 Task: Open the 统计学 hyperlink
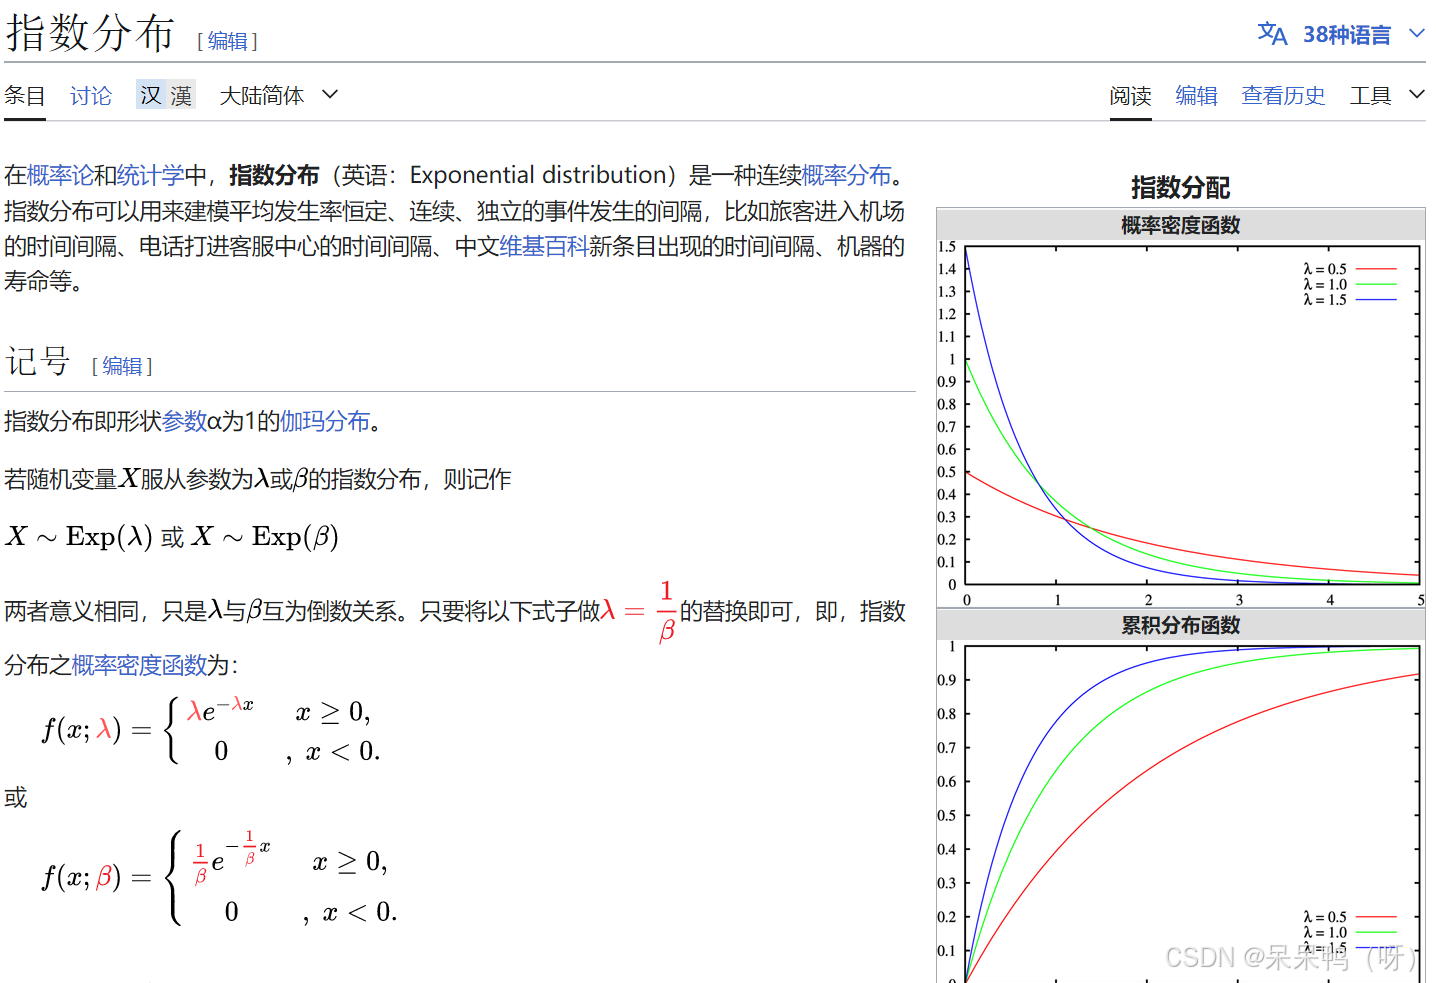(150, 174)
